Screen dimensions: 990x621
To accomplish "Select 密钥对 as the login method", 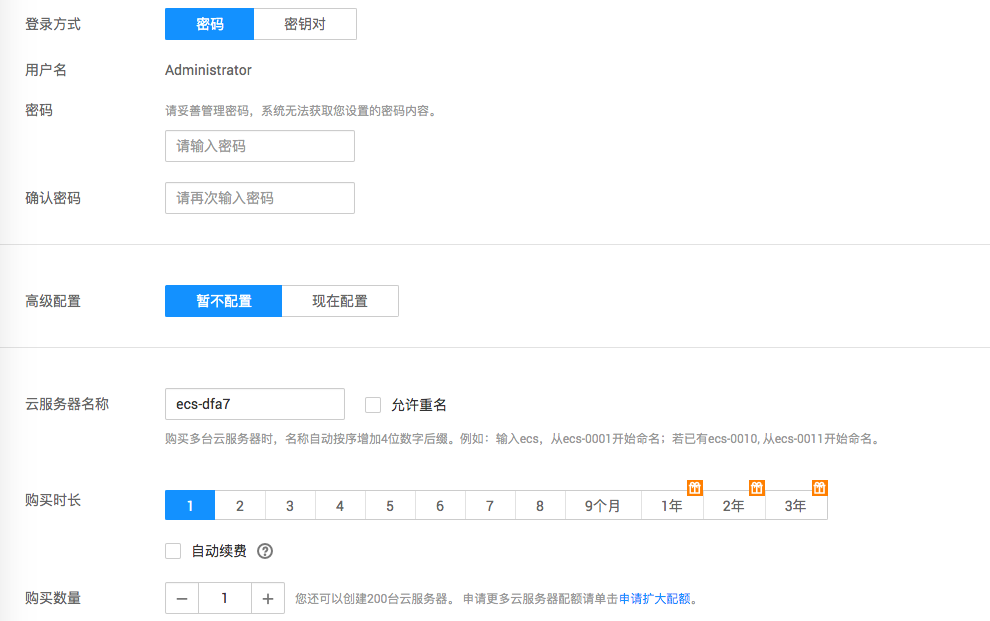I will point(306,23).
